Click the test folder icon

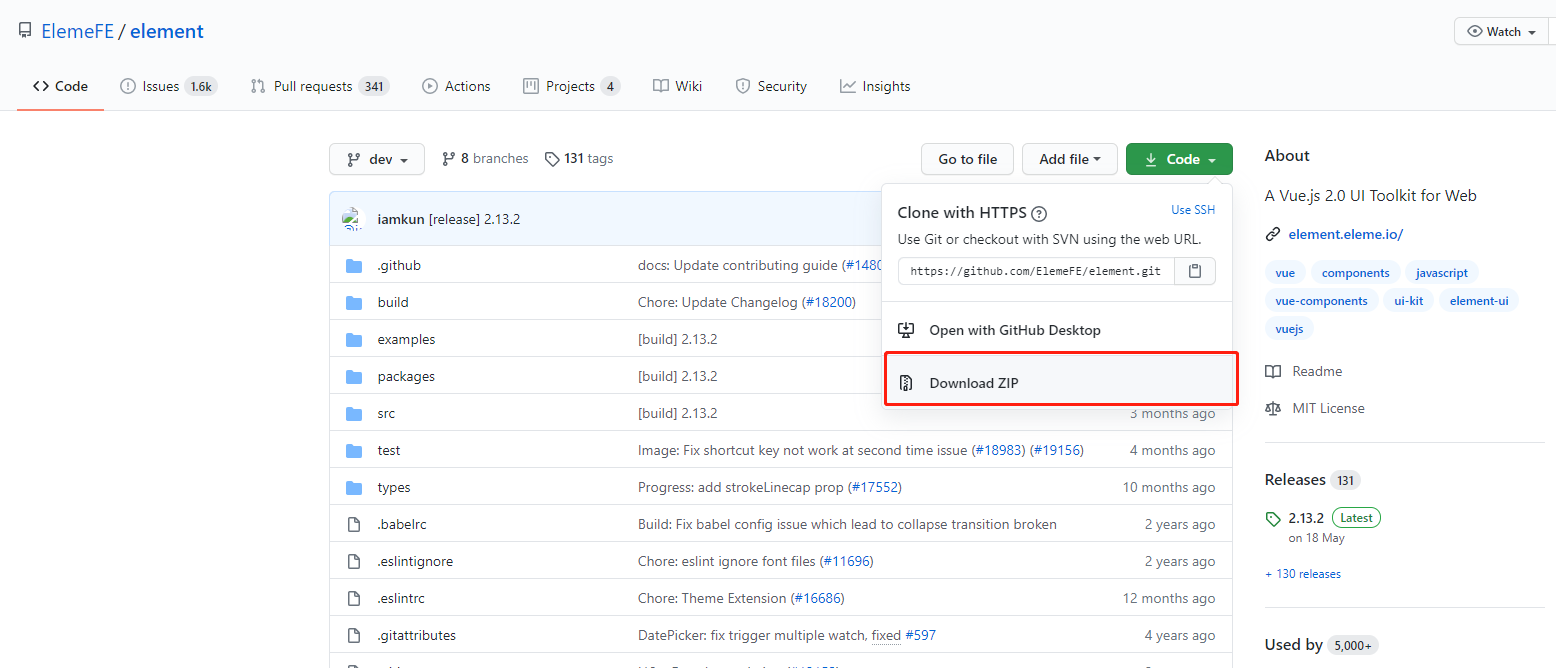click(353, 450)
